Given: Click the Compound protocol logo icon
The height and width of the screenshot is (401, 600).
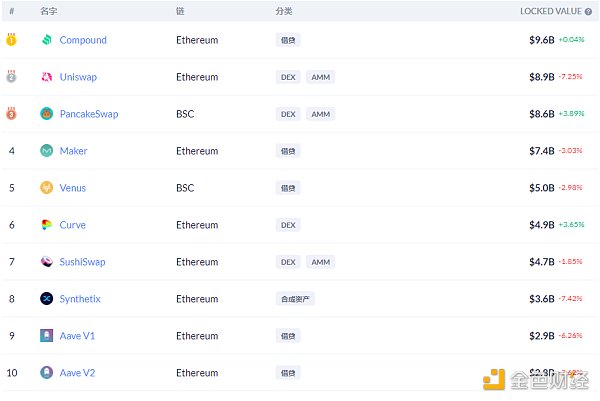Looking at the screenshot, I should coord(46,40).
